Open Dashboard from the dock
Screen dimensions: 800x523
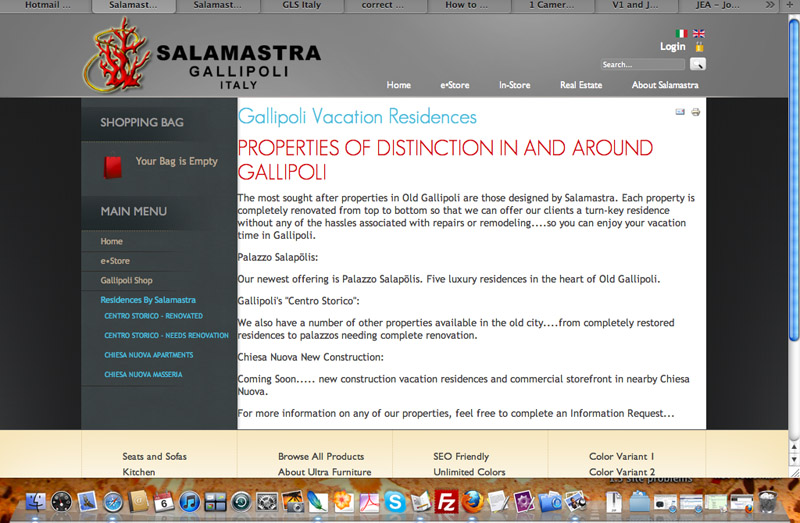[x=61, y=502]
